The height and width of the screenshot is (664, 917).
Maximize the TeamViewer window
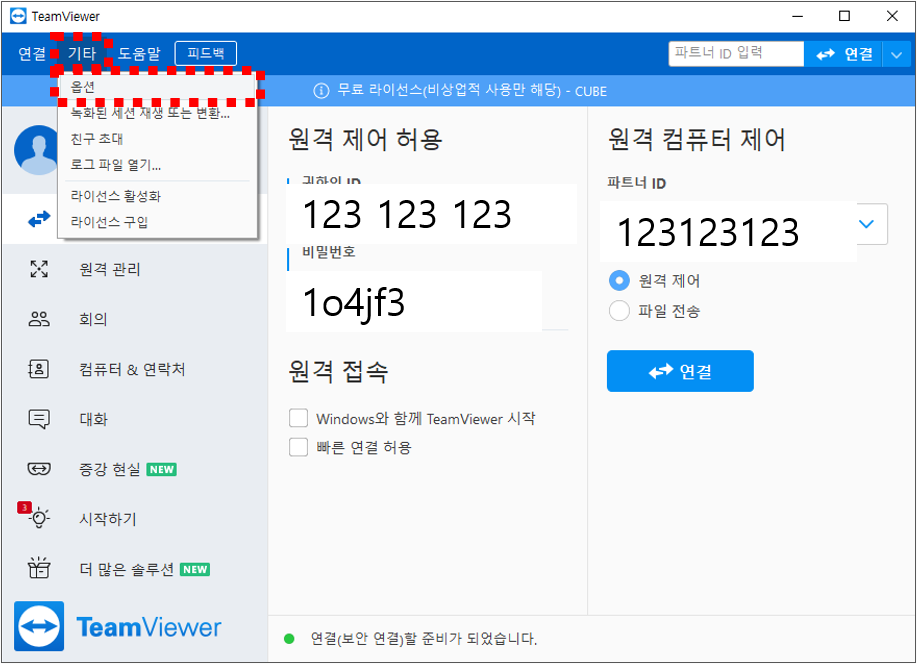(x=844, y=16)
